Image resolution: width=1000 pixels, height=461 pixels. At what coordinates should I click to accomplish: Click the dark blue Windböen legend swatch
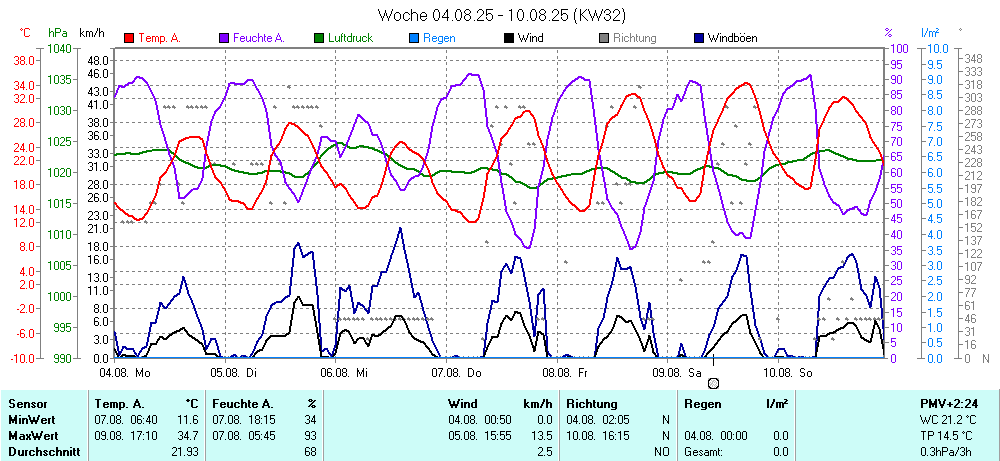(x=699, y=38)
